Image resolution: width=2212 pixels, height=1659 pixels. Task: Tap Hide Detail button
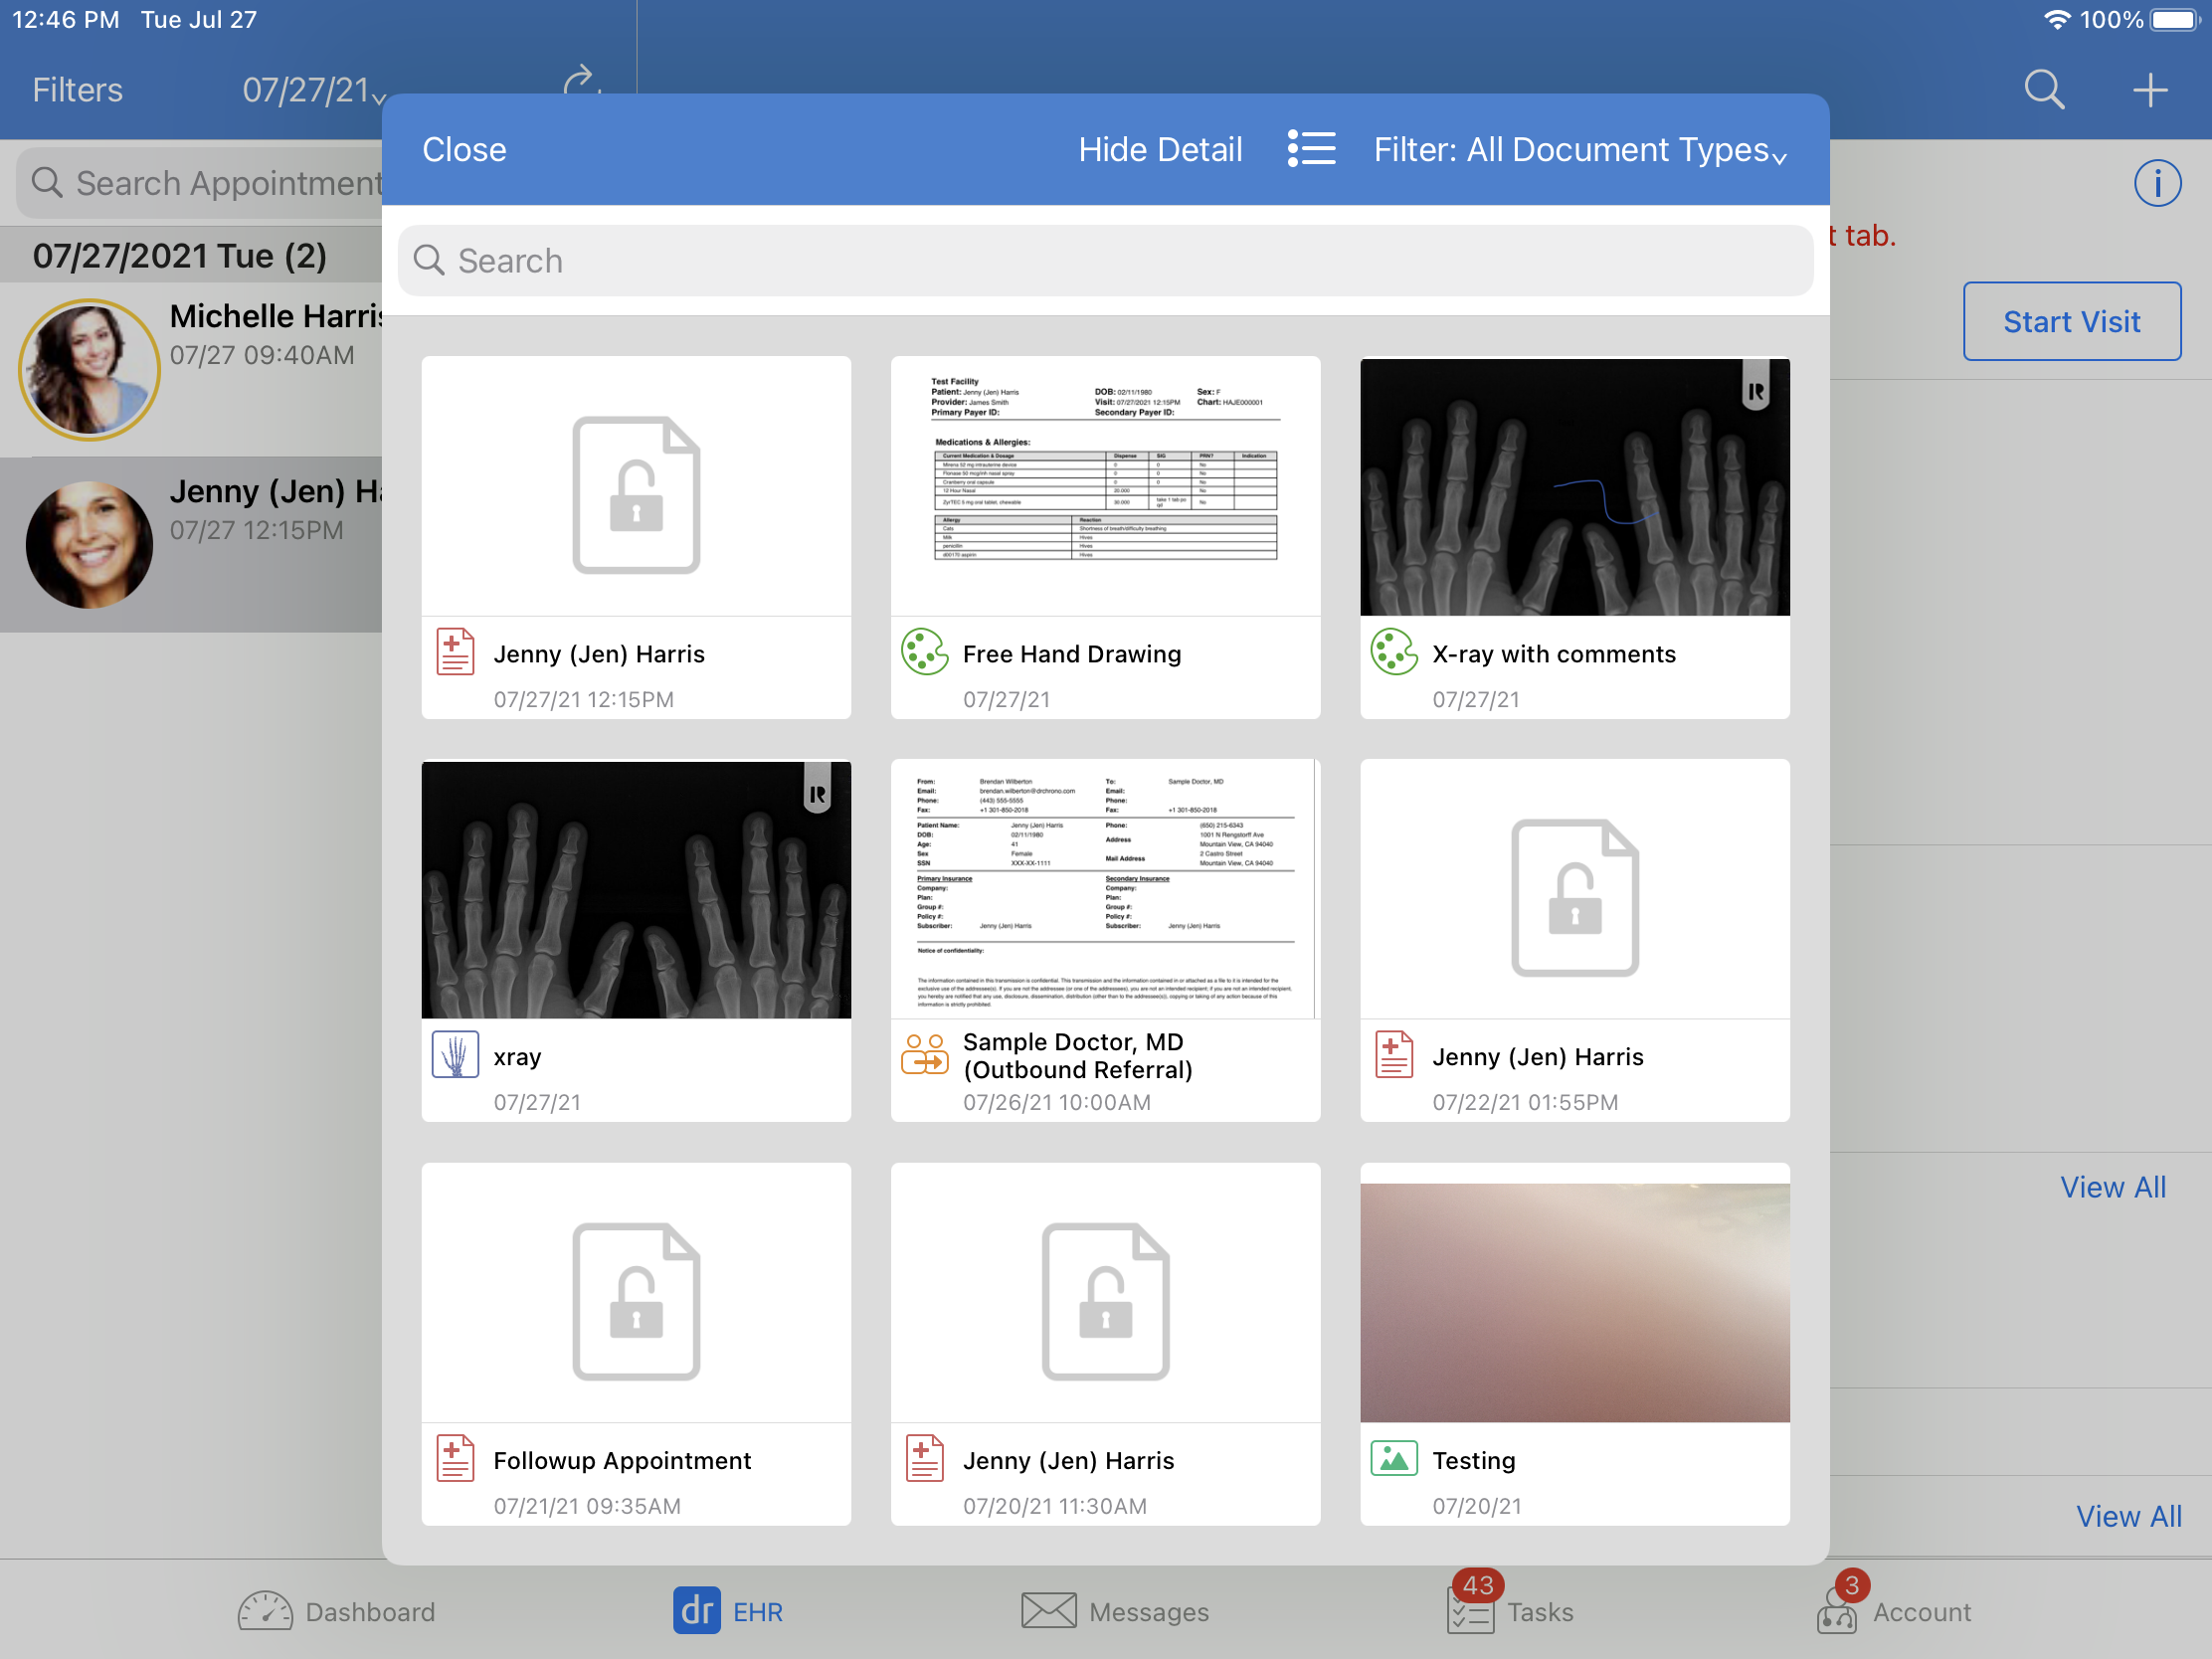pyautogui.click(x=1160, y=150)
